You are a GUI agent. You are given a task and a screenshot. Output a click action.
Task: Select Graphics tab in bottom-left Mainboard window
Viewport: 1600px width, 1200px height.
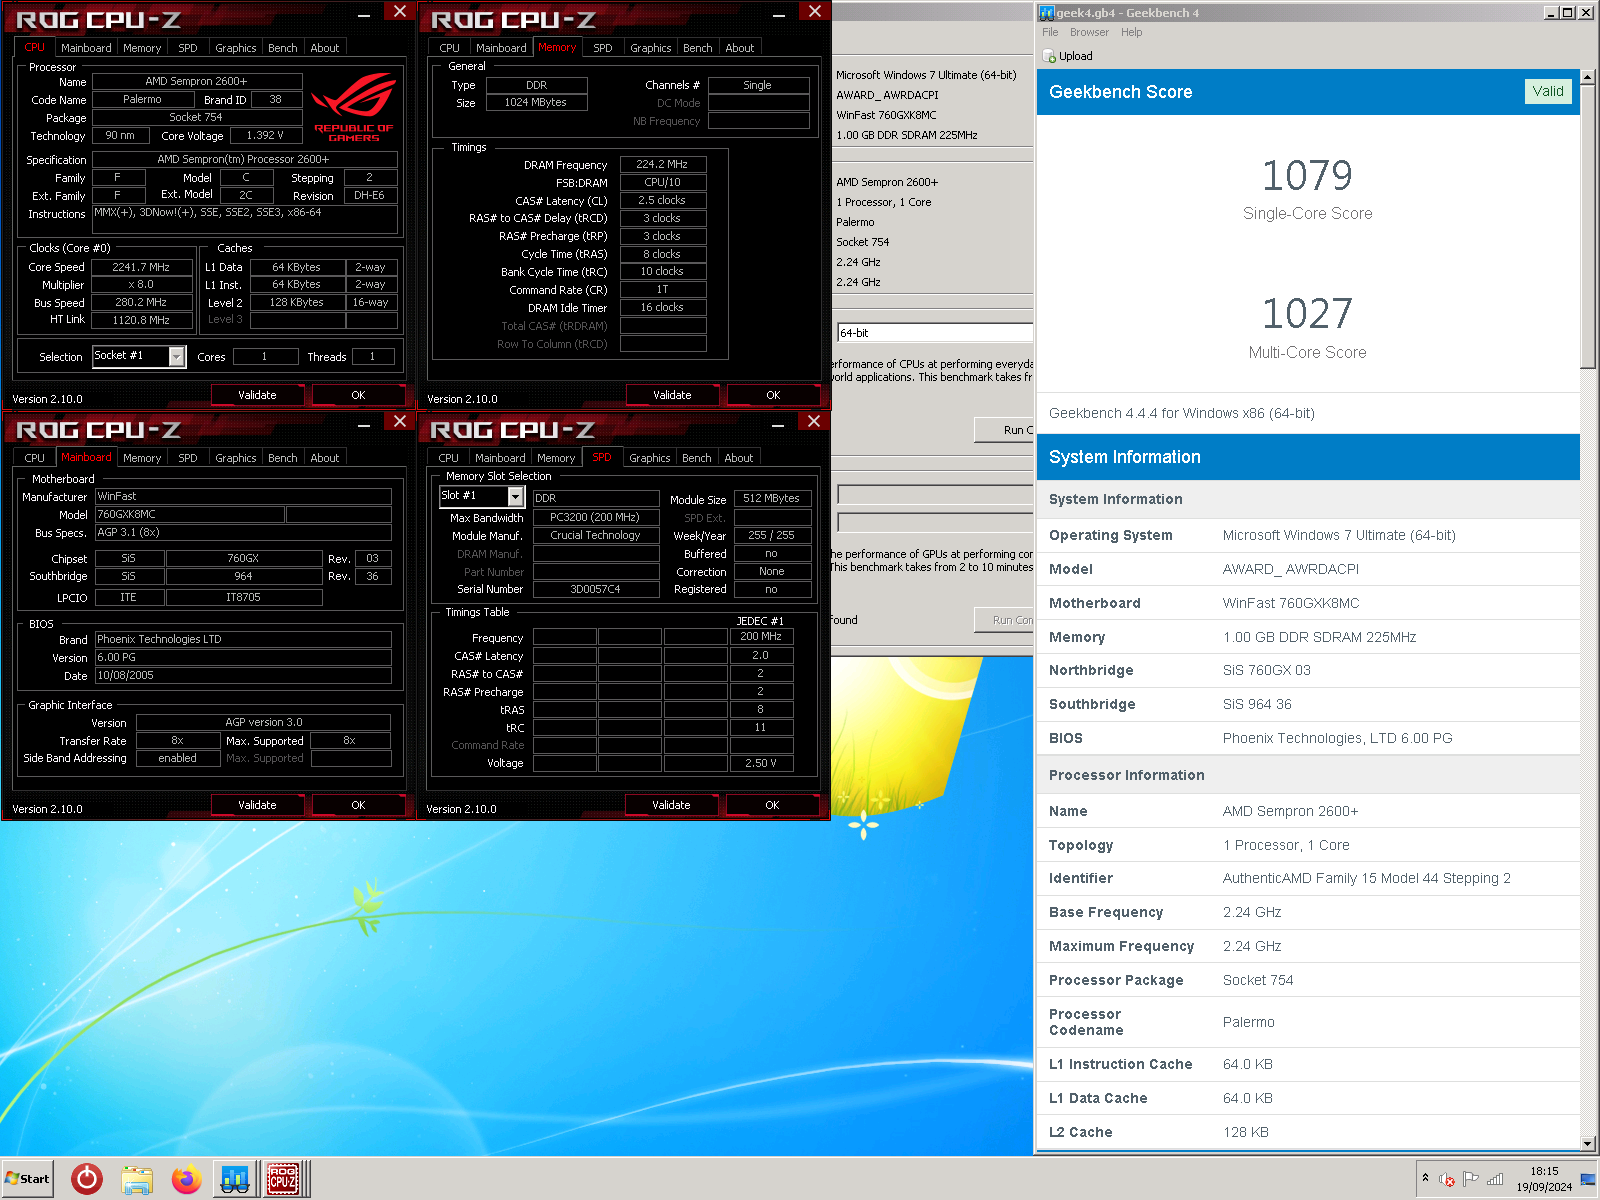point(236,458)
